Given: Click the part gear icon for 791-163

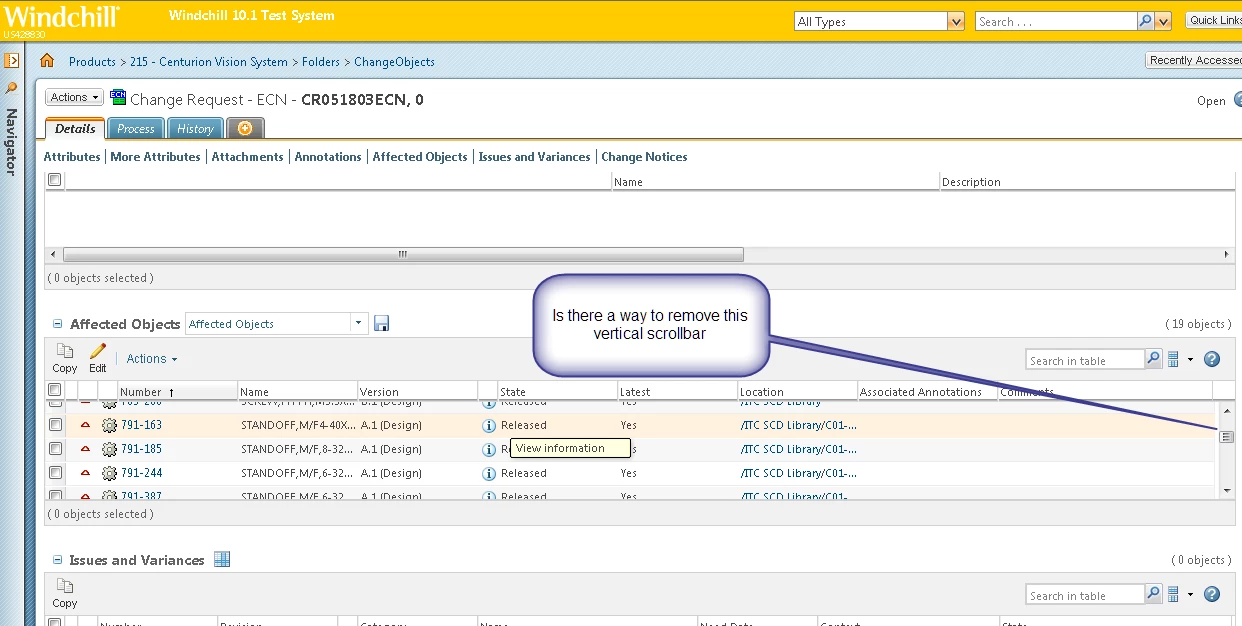Looking at the screenshot, I should [109, 425].
